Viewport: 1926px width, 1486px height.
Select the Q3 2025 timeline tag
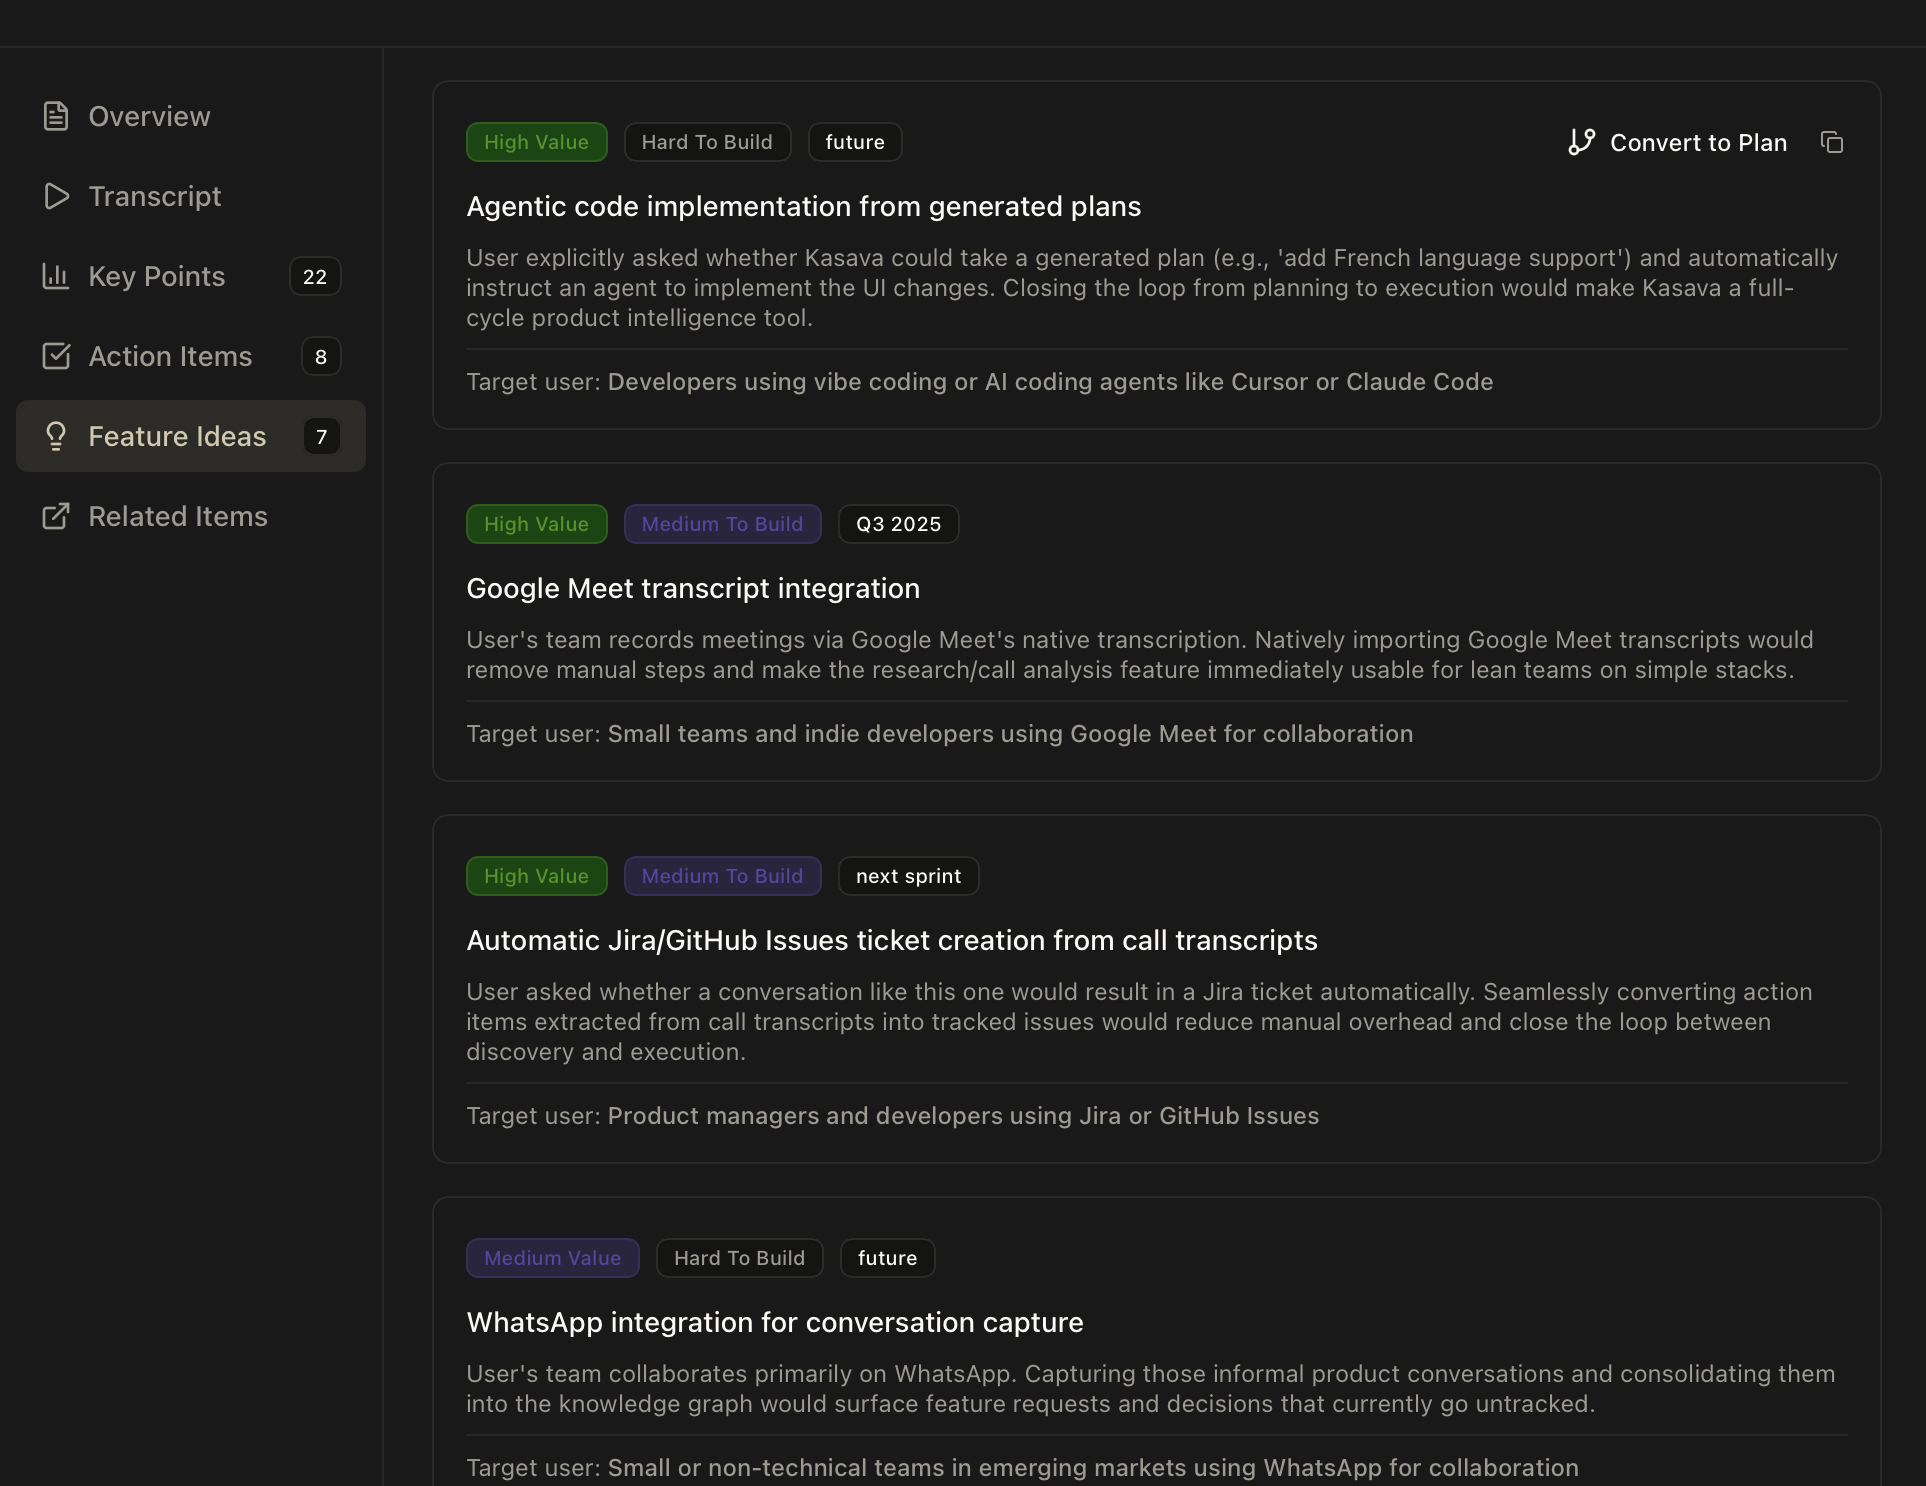897,523
